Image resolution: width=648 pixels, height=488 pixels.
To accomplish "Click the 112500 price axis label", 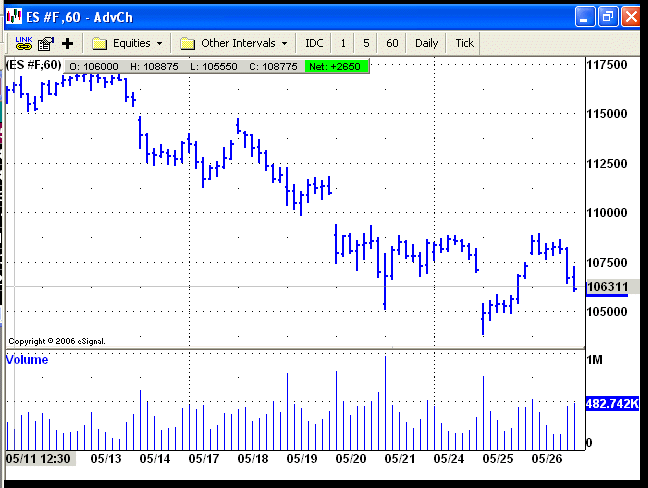I will pos(607,164).
